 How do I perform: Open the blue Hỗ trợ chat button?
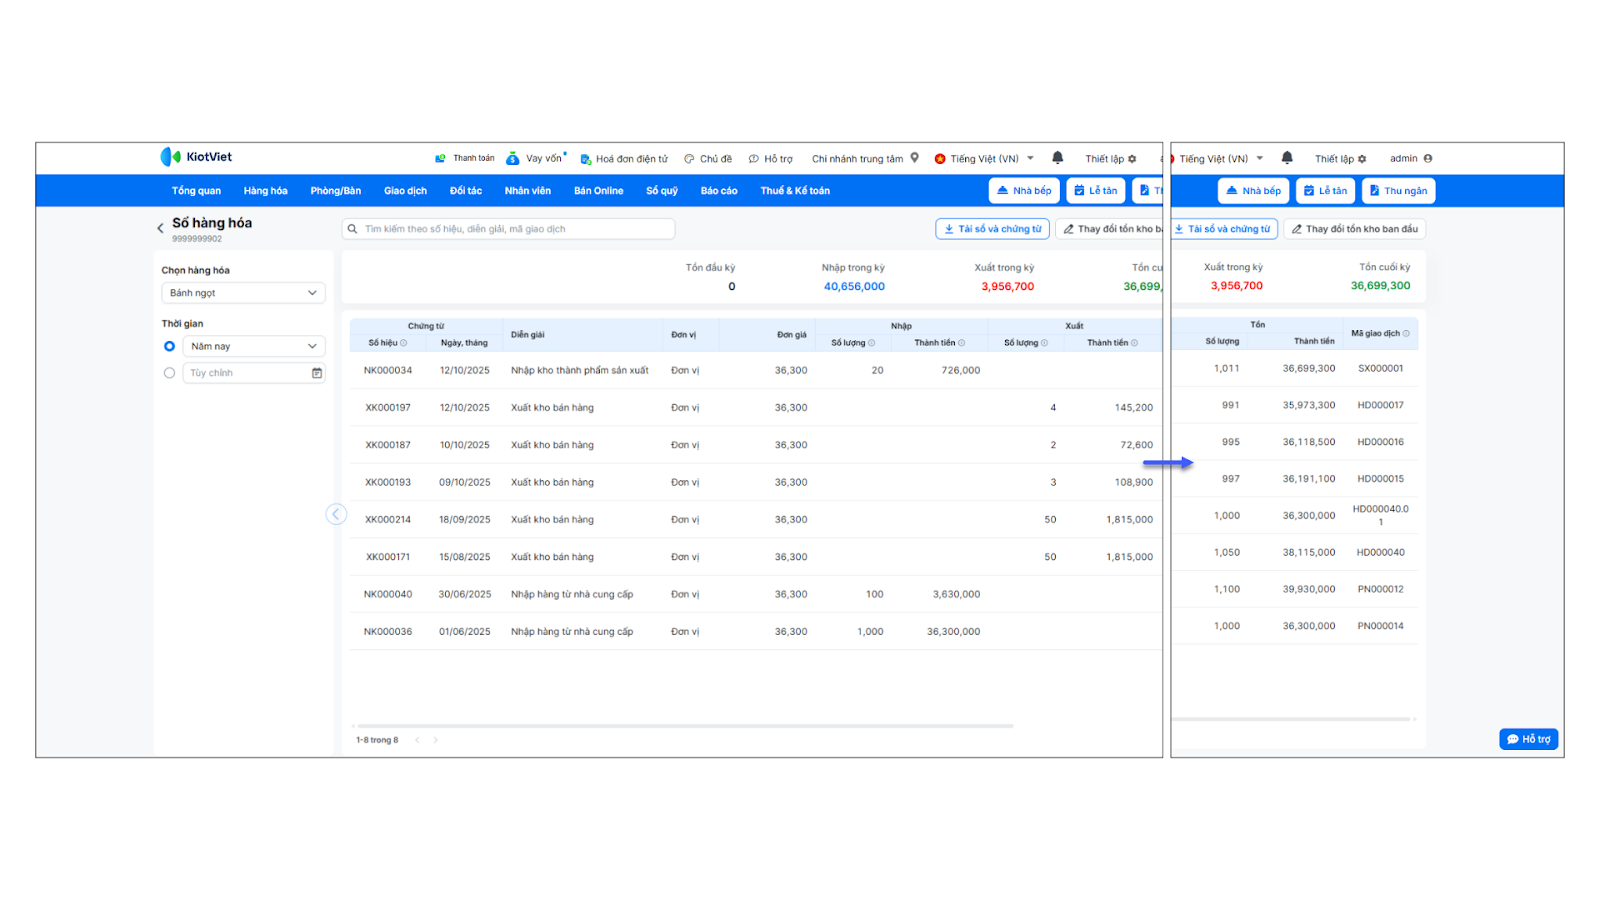pos(1528,739)
